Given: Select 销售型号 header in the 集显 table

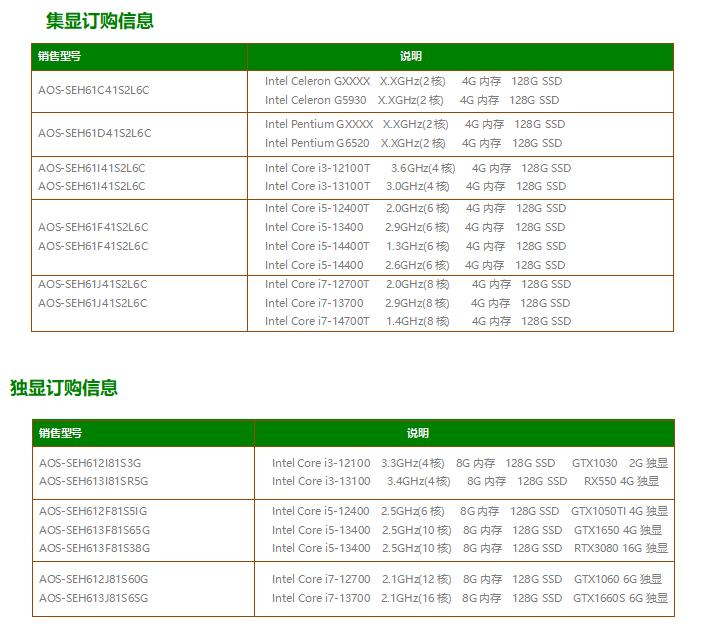Looking at the screenshot, I should [59, 56].
